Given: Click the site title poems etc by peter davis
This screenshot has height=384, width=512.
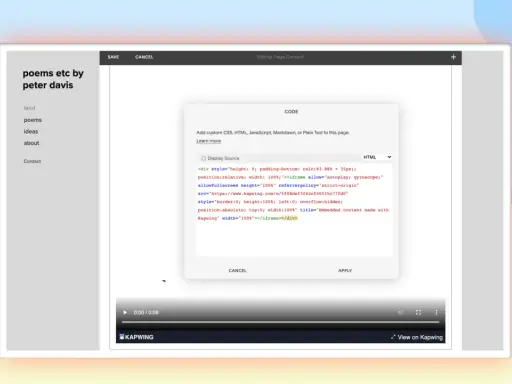Looking at the screenshot, I should 53,79.
